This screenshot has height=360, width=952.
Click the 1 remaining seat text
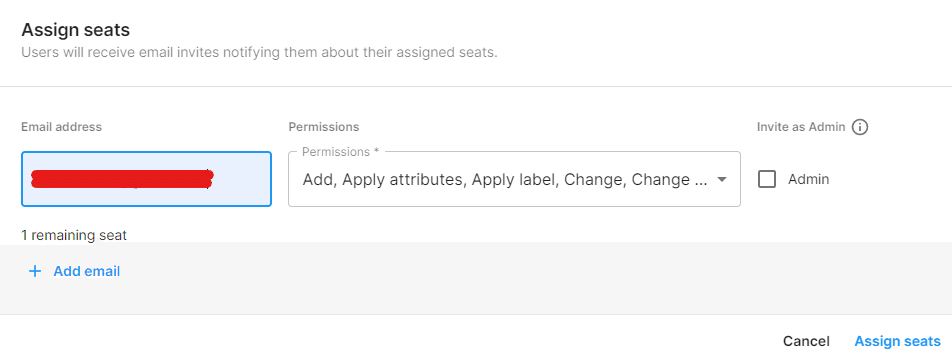[74, 236]
